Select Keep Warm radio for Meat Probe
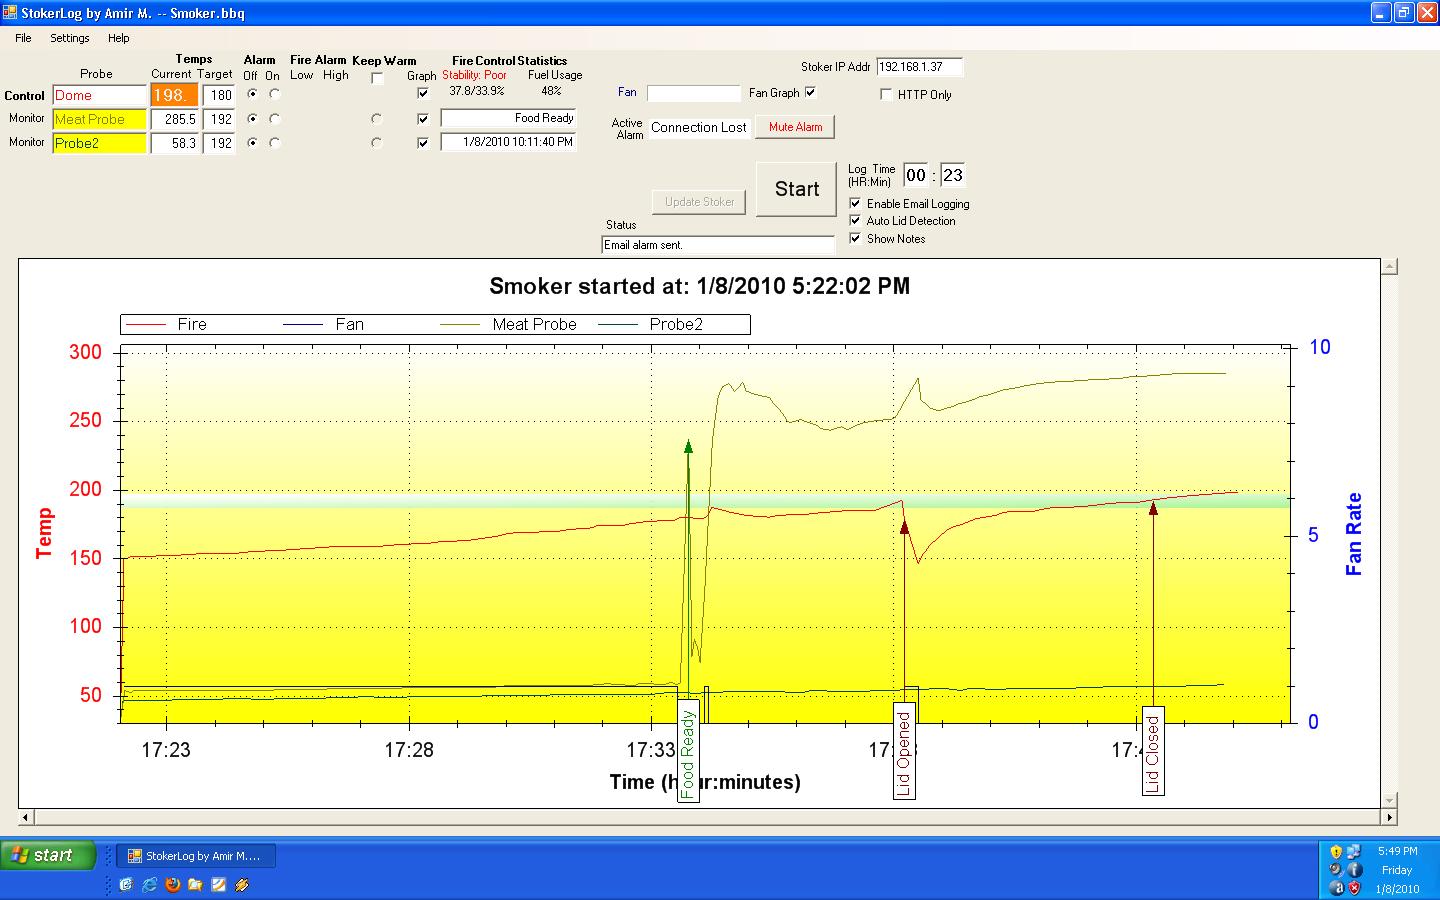 tap(377, 118)
